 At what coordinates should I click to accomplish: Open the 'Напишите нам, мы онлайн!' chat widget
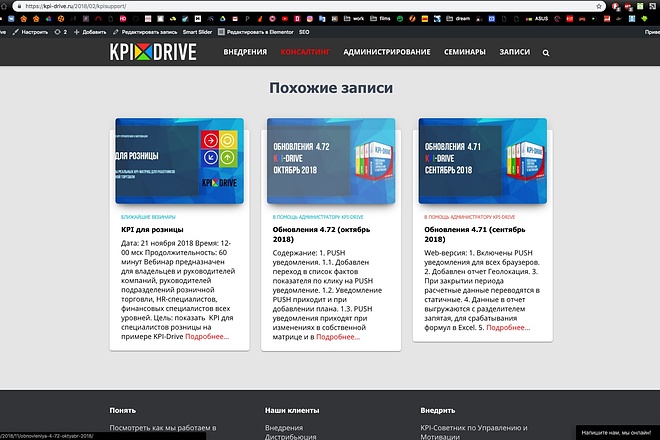(x=616, y=432)
